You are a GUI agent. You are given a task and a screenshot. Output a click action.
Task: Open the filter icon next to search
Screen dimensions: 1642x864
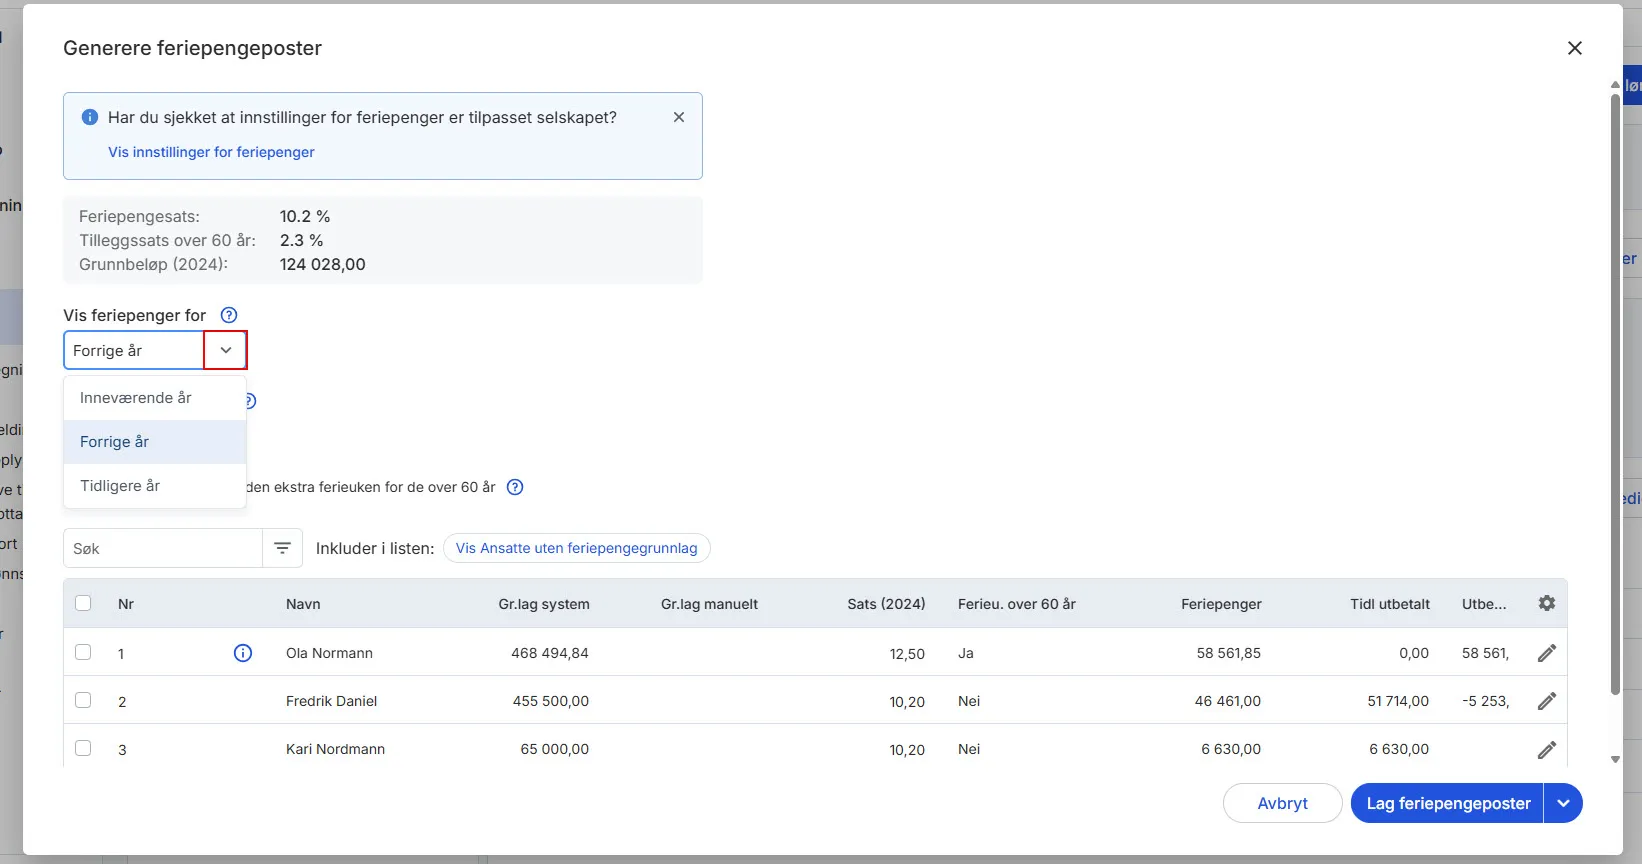[x=282, y=548]
